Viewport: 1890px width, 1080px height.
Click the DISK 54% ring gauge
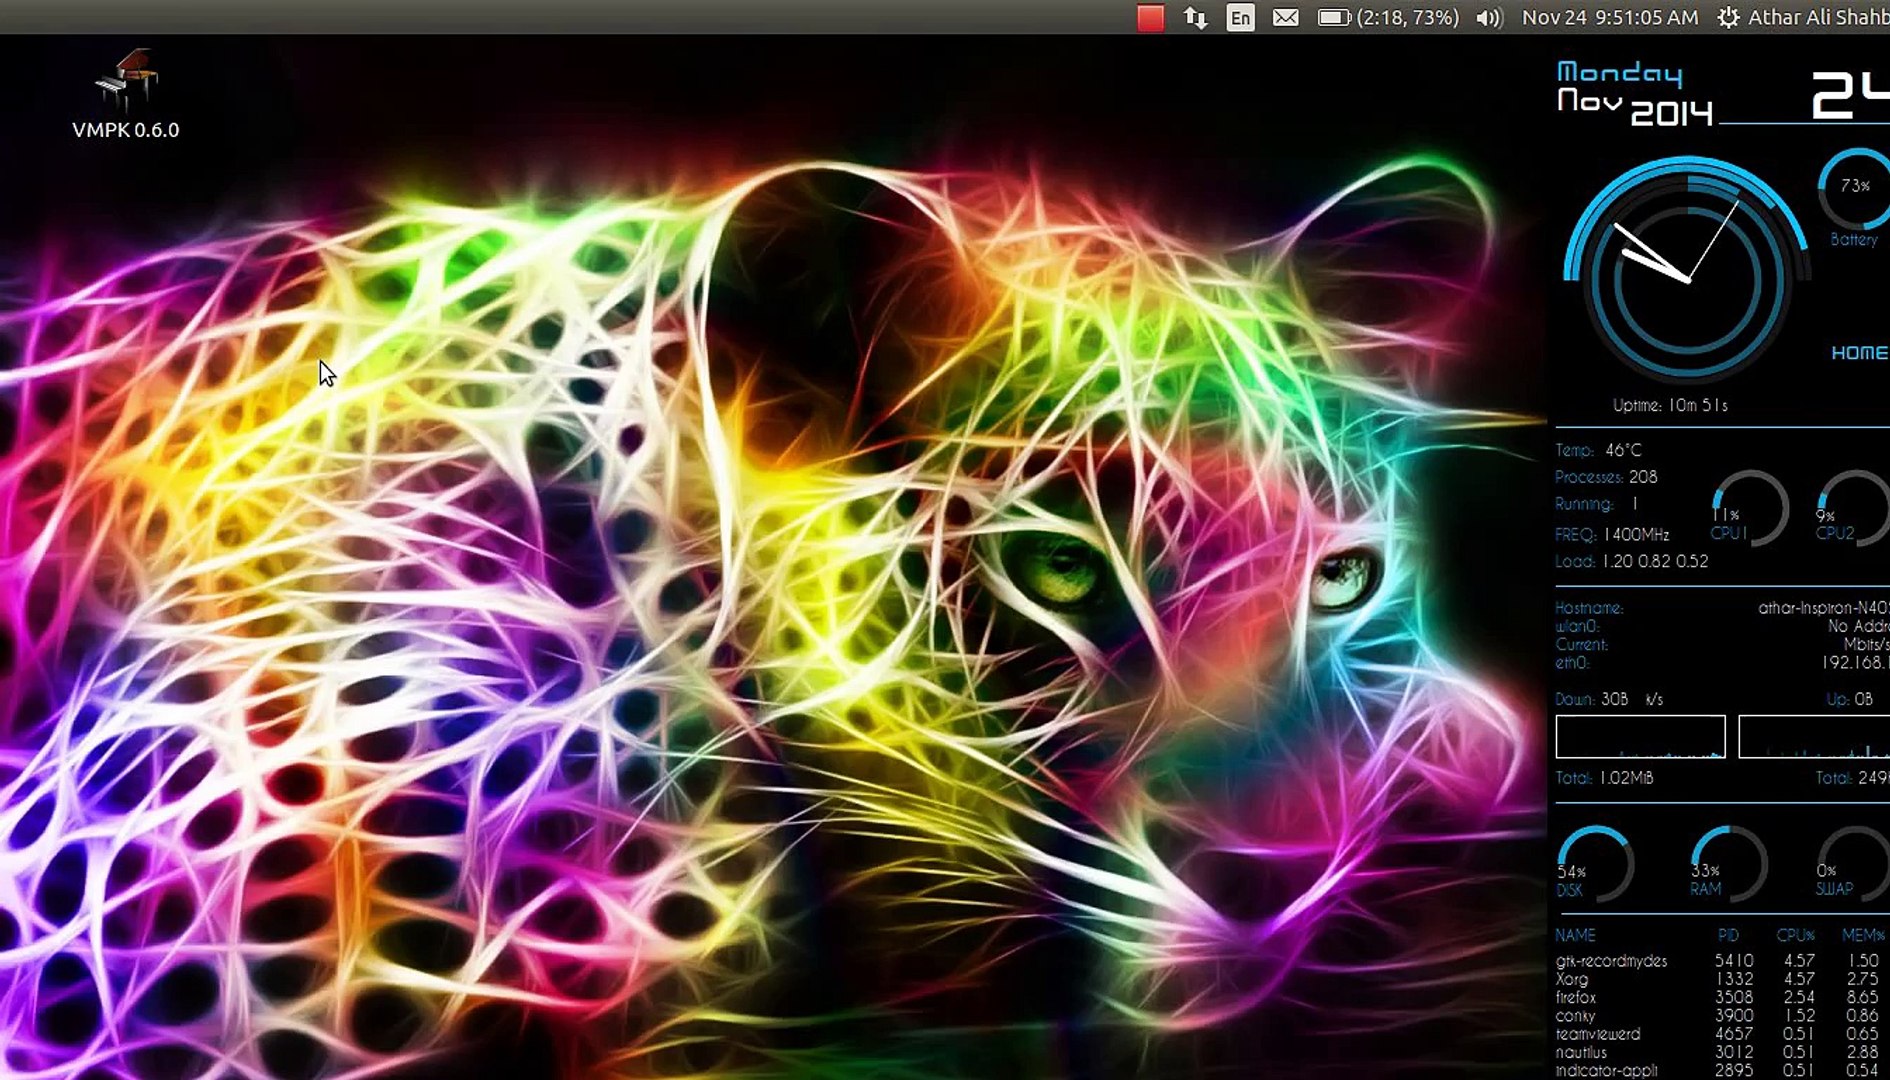point(1594,864)
